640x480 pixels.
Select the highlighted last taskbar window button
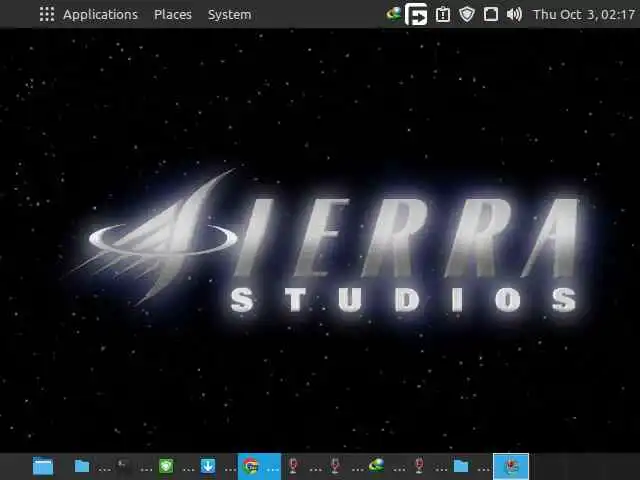[x=511, y=466]
